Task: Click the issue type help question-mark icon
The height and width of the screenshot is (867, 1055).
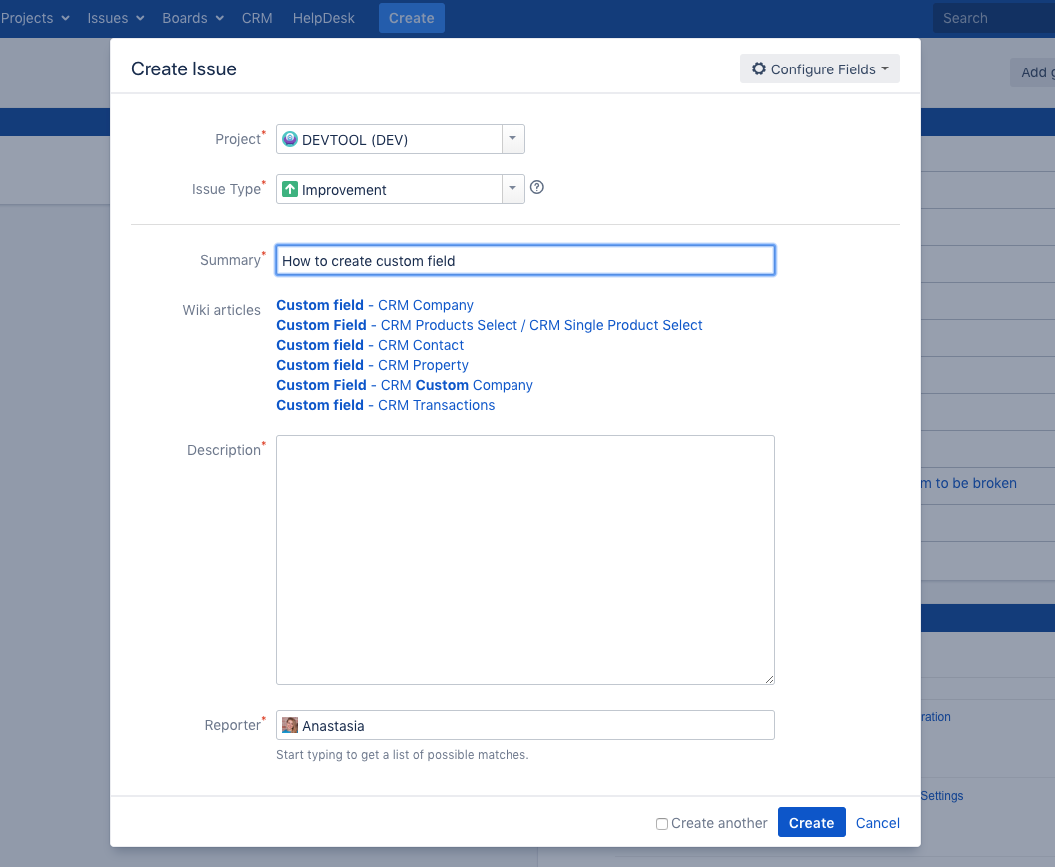Action: pyautogui.click(x=537, y=188)
